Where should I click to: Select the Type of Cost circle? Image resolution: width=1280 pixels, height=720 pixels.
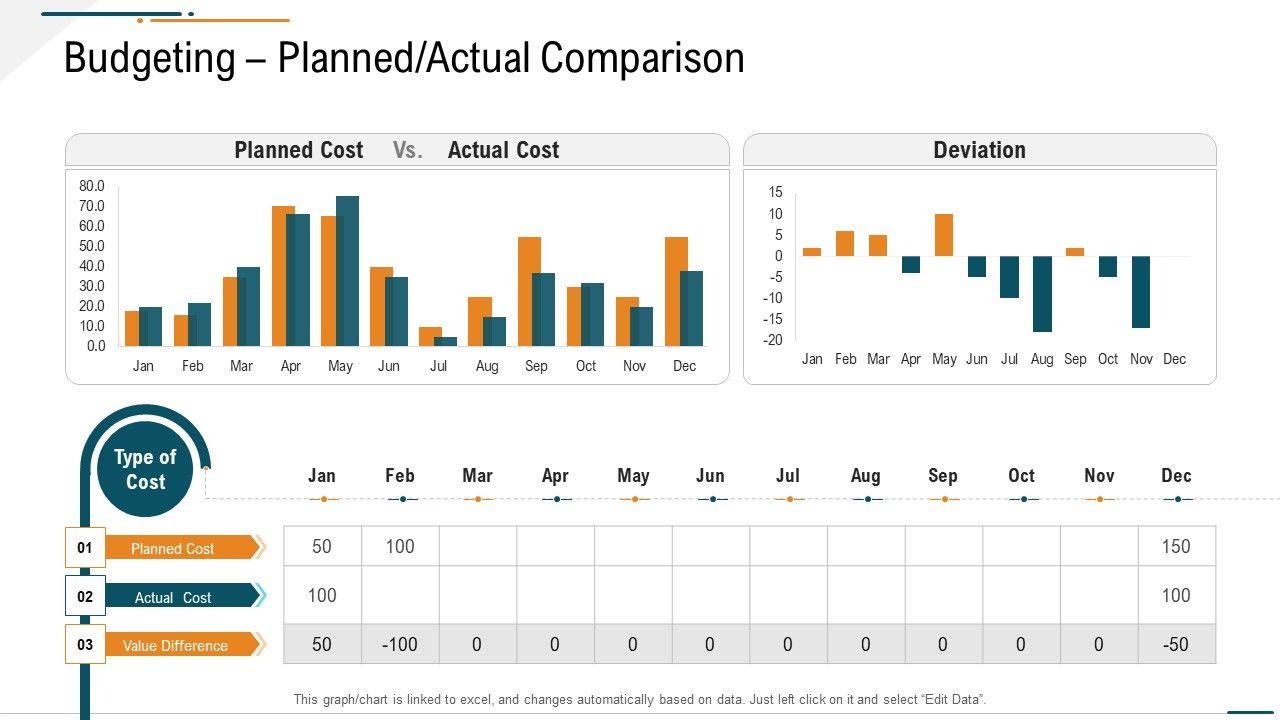(x=145, y=470)
